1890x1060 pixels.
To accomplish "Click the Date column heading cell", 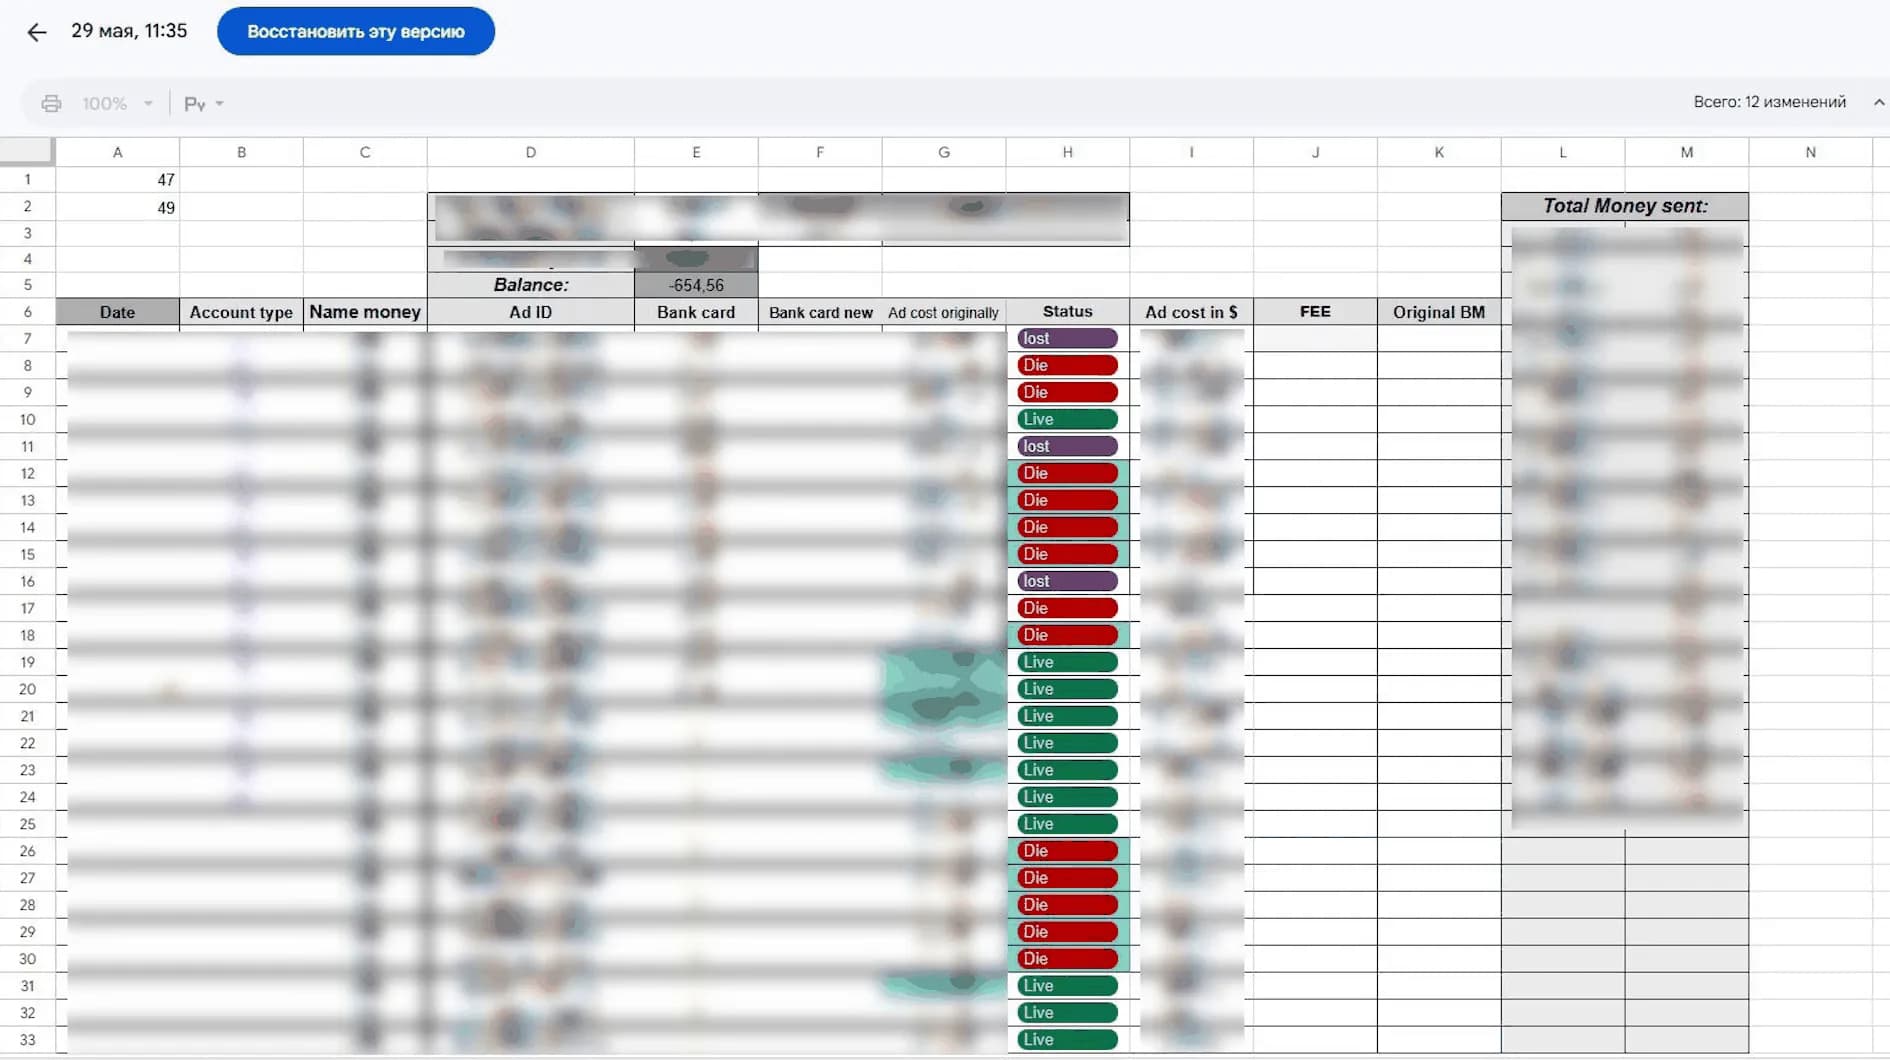I will tap(117, 312).
